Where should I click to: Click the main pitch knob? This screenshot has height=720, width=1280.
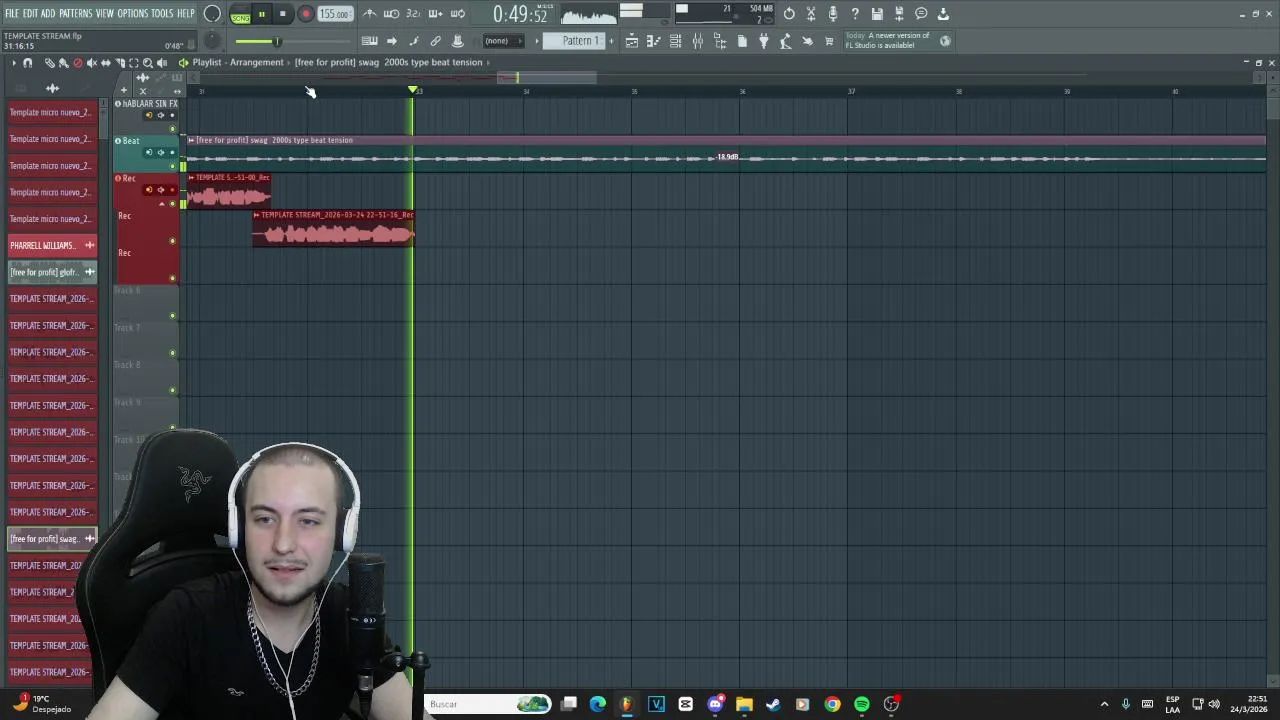(212, 41)
